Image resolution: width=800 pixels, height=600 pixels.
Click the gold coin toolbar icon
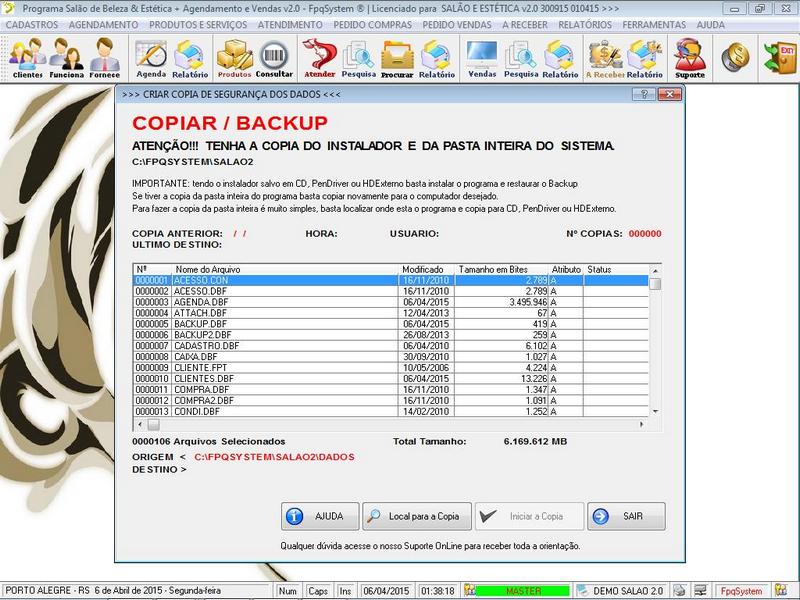736,58
